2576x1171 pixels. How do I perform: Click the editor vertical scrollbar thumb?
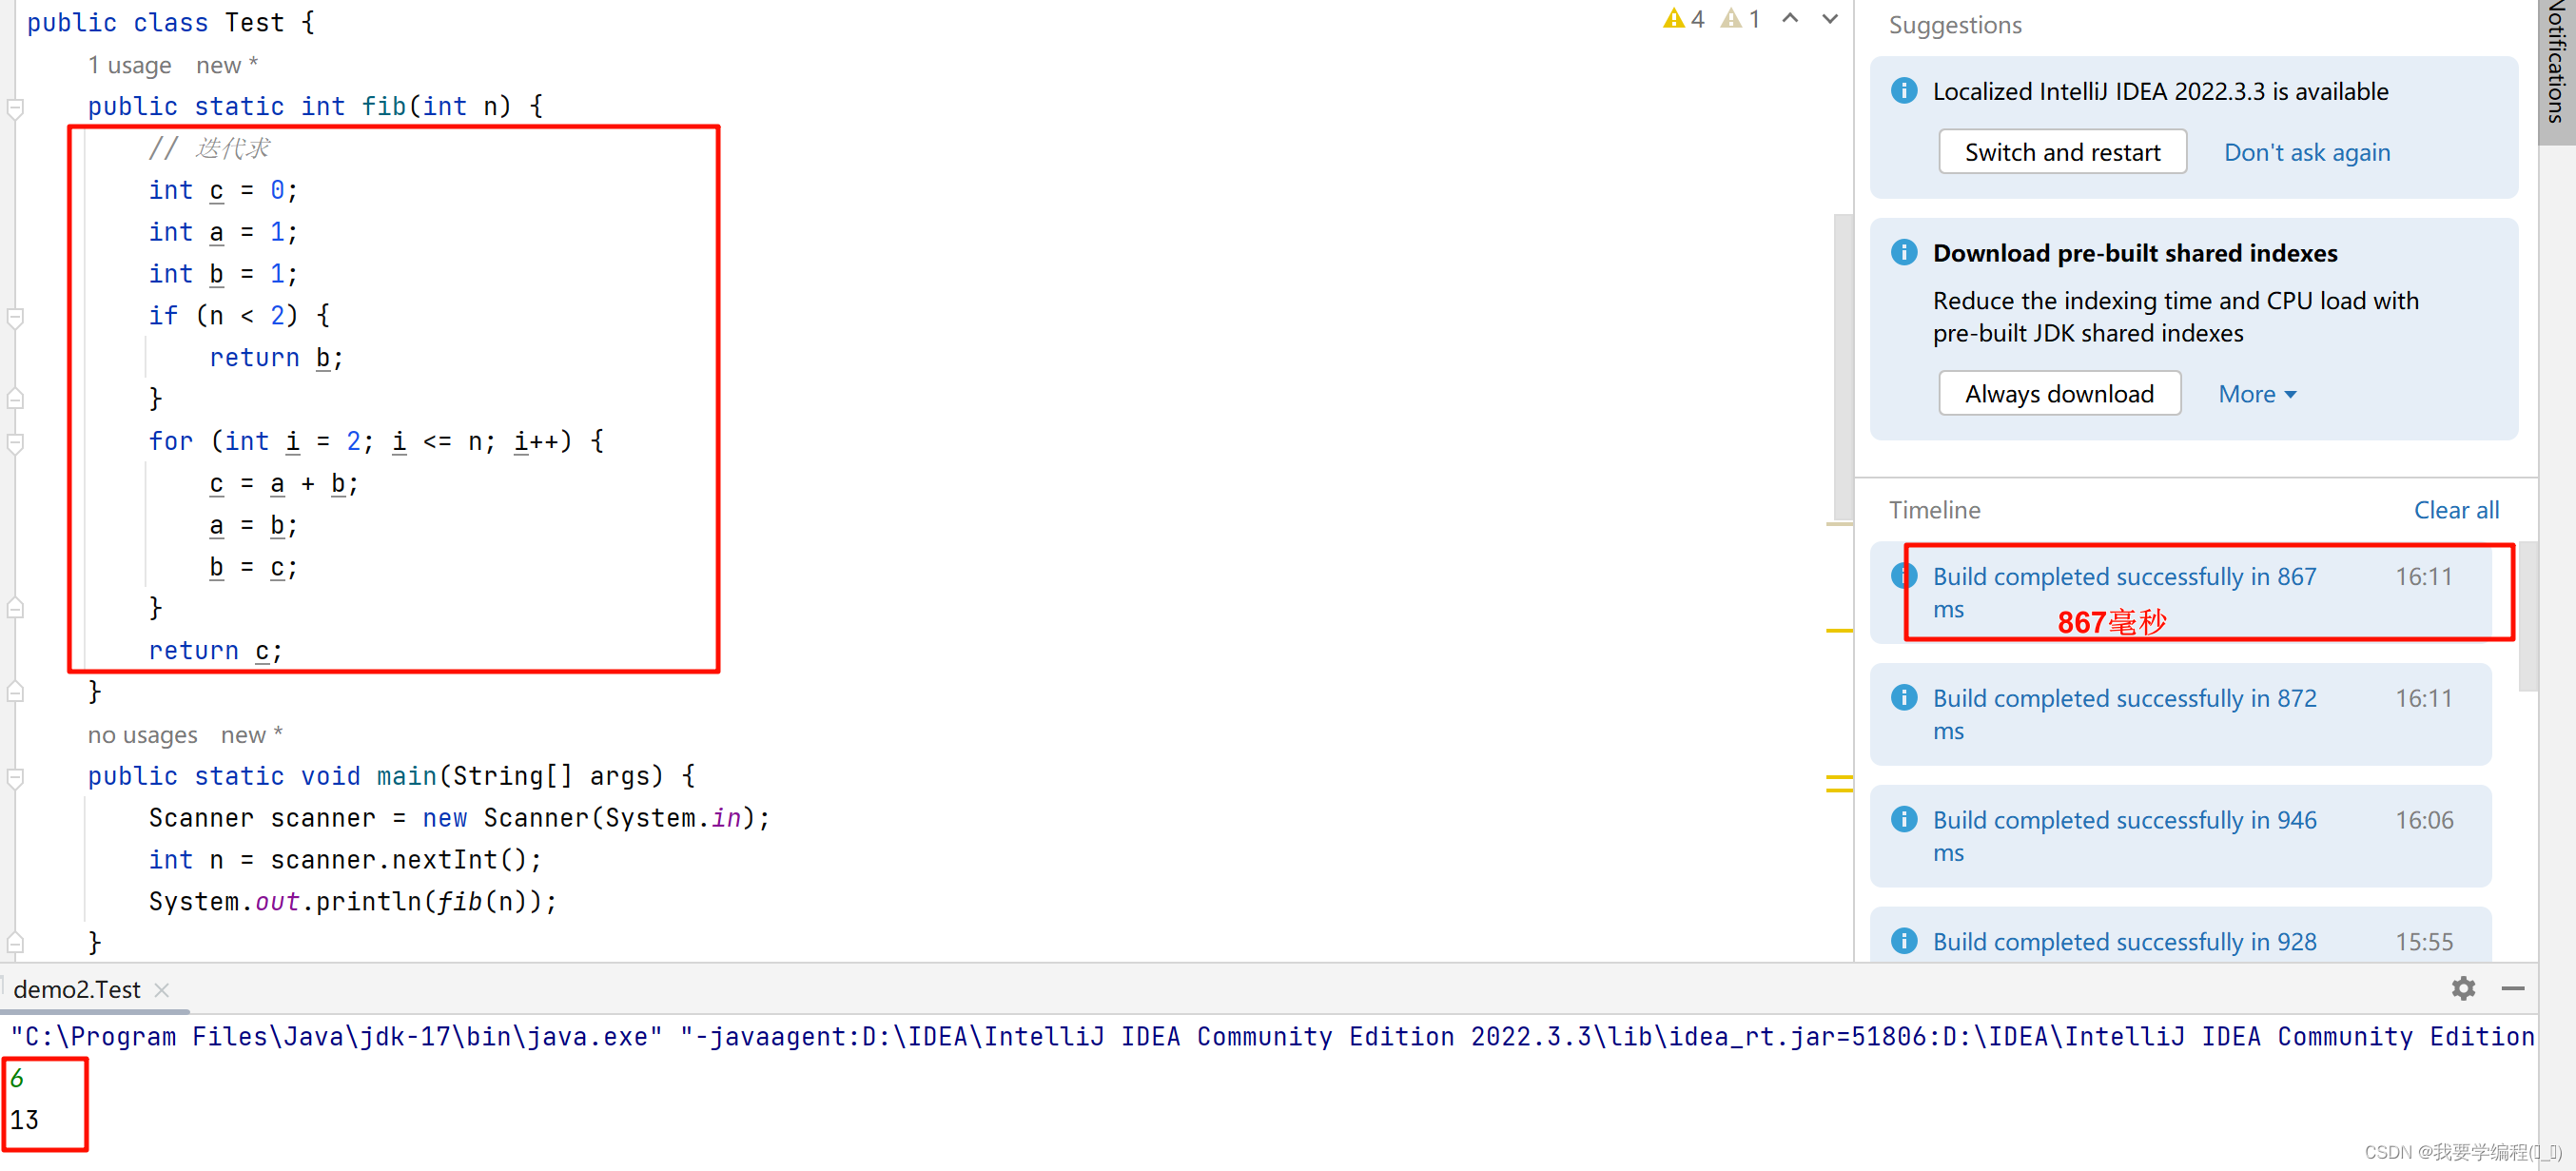pos(1843,365)
